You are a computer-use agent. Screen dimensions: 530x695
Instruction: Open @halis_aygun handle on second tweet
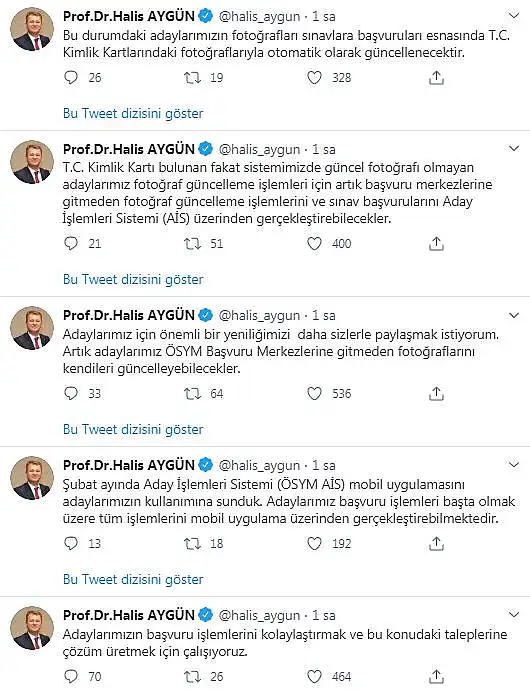259,150
